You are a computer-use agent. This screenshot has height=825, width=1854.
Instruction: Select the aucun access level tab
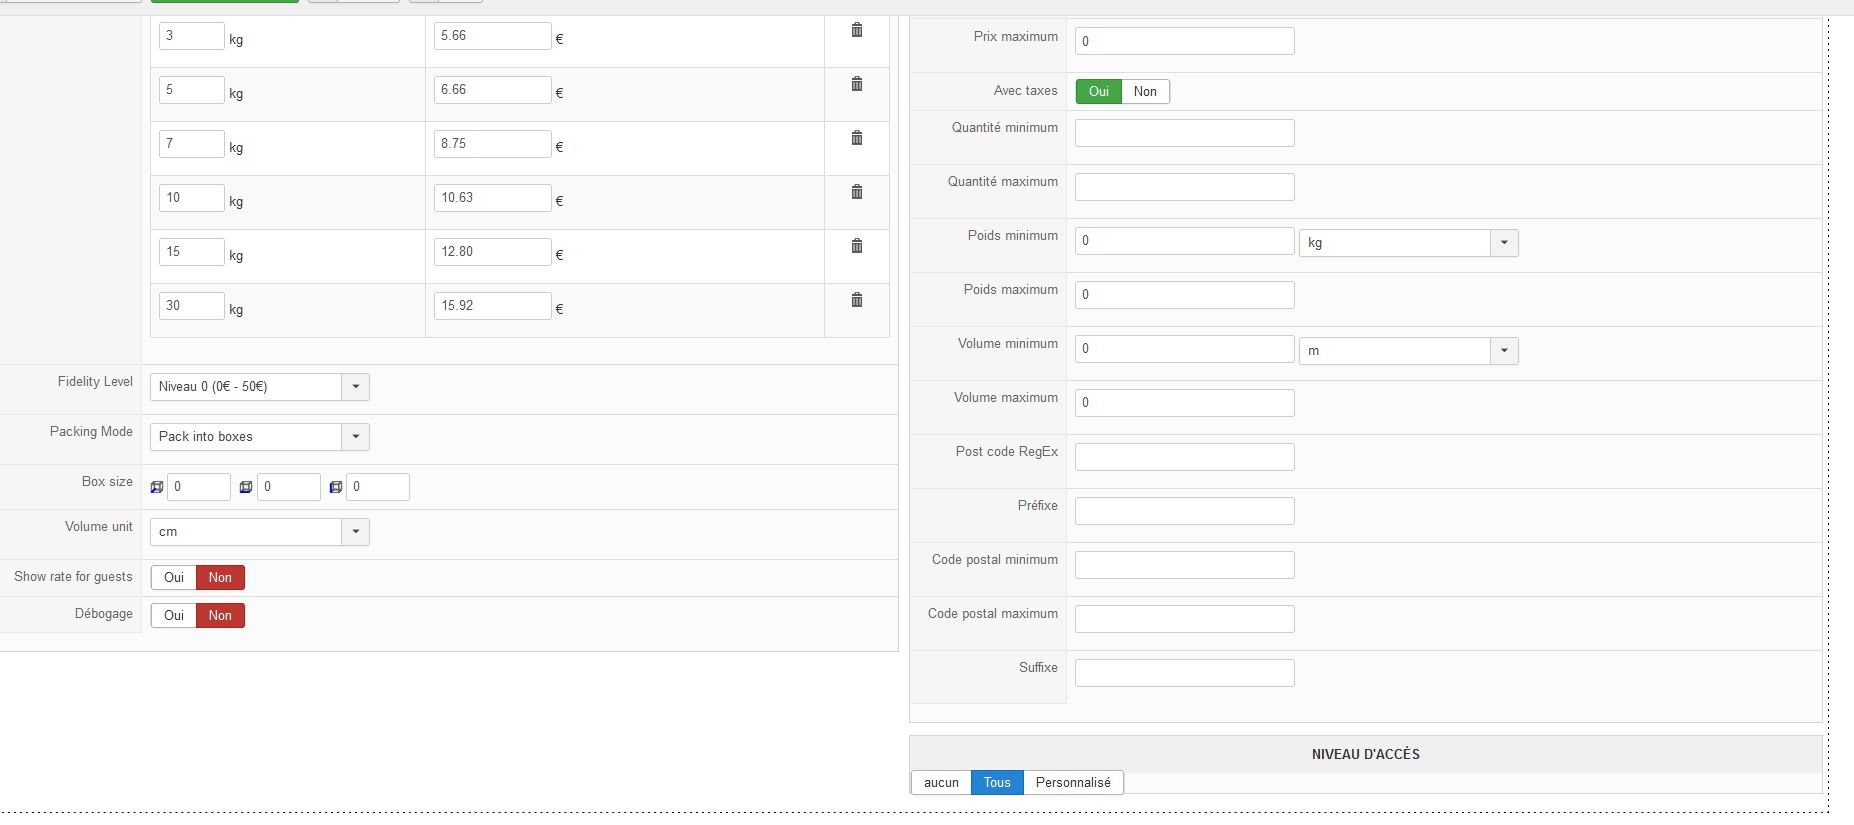[x=941, y=783]
